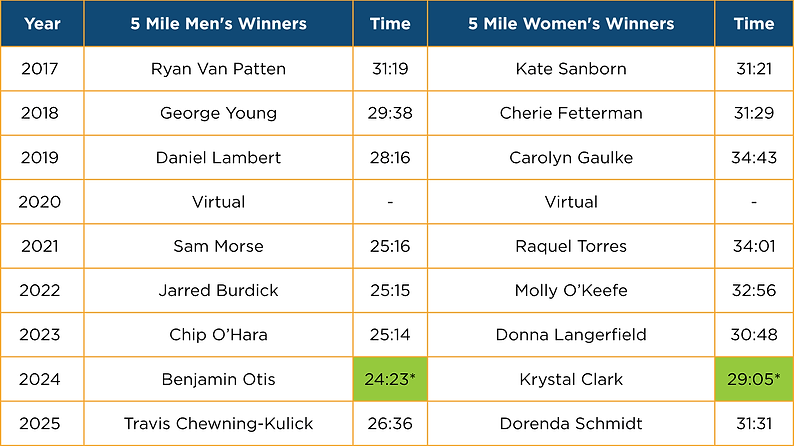Image resolution: width=794 pixels, height=446 pixels.
Task: Click the 5 Mile Women's Winners header
Action: (571, 23)
